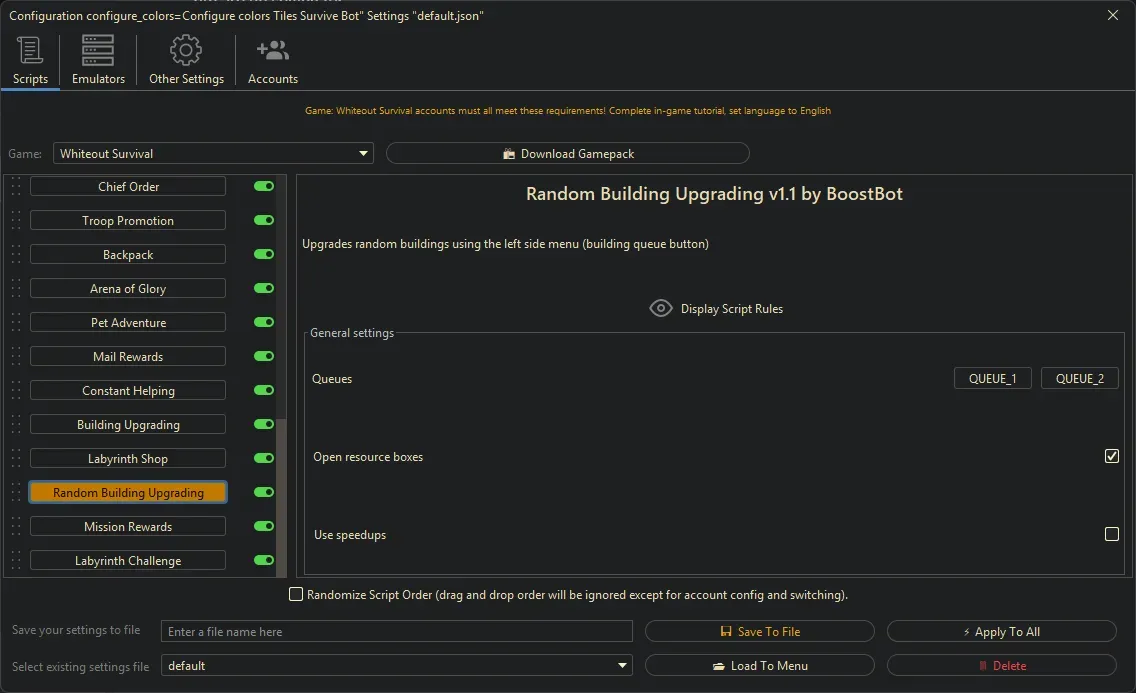Open the existing settings file dropdown
This screenshot has width=1136, height=693.
pos(623,666)
